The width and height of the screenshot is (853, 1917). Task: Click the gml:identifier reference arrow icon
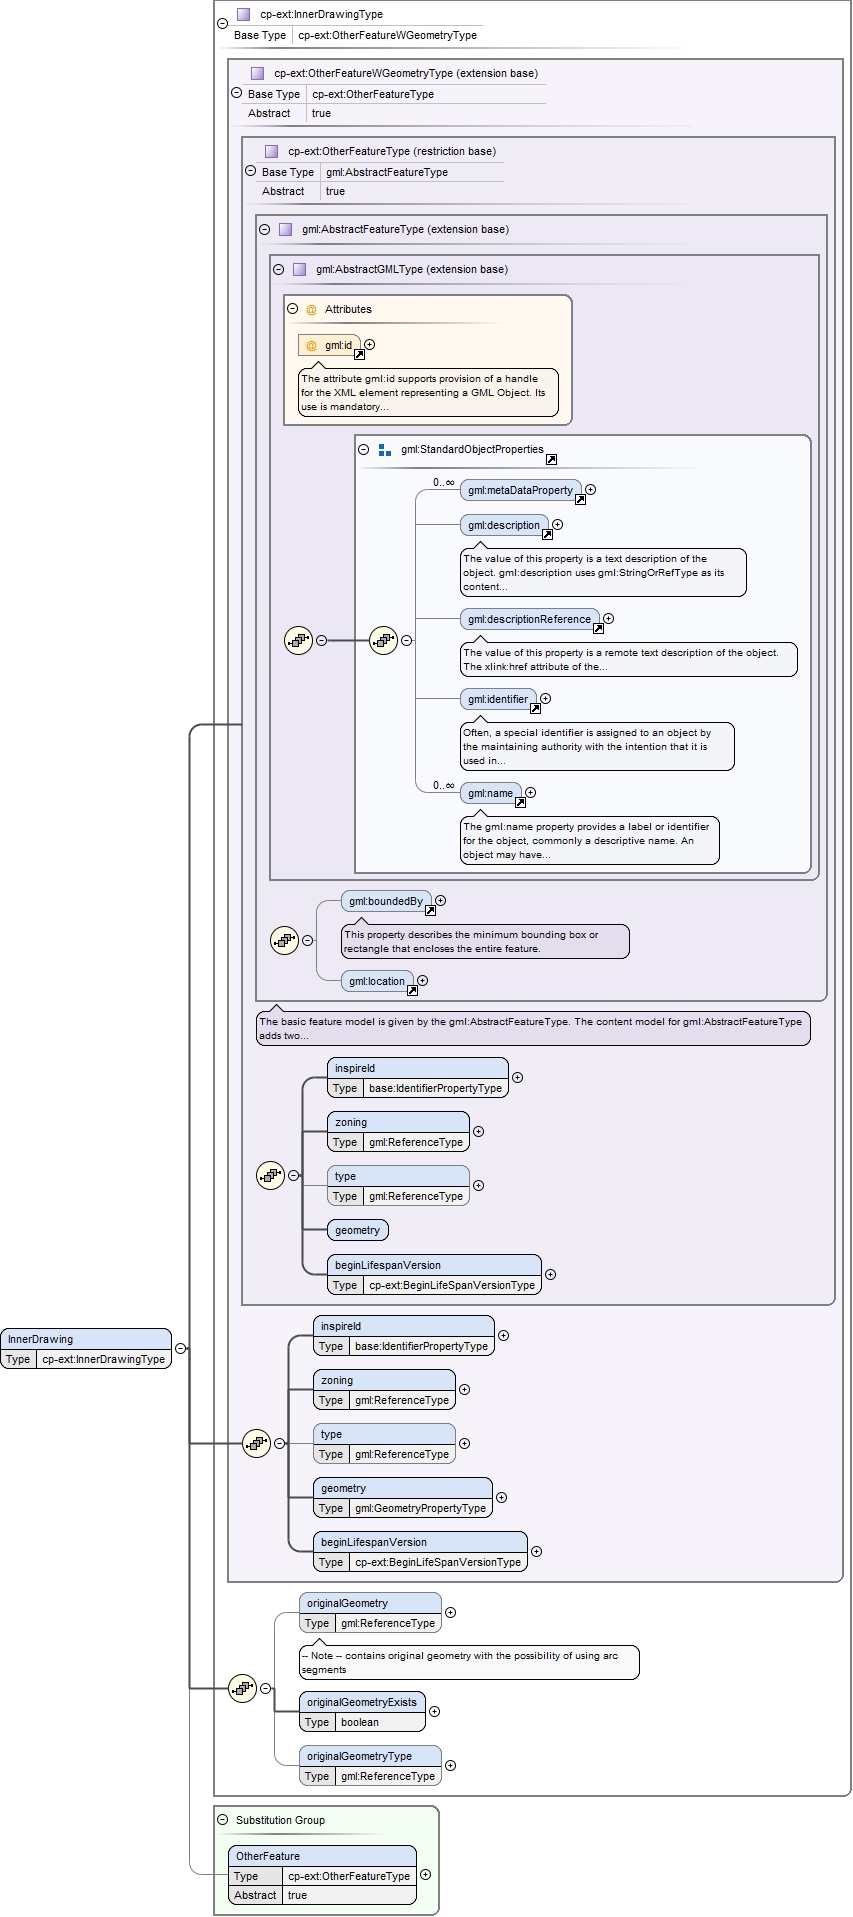535,708
